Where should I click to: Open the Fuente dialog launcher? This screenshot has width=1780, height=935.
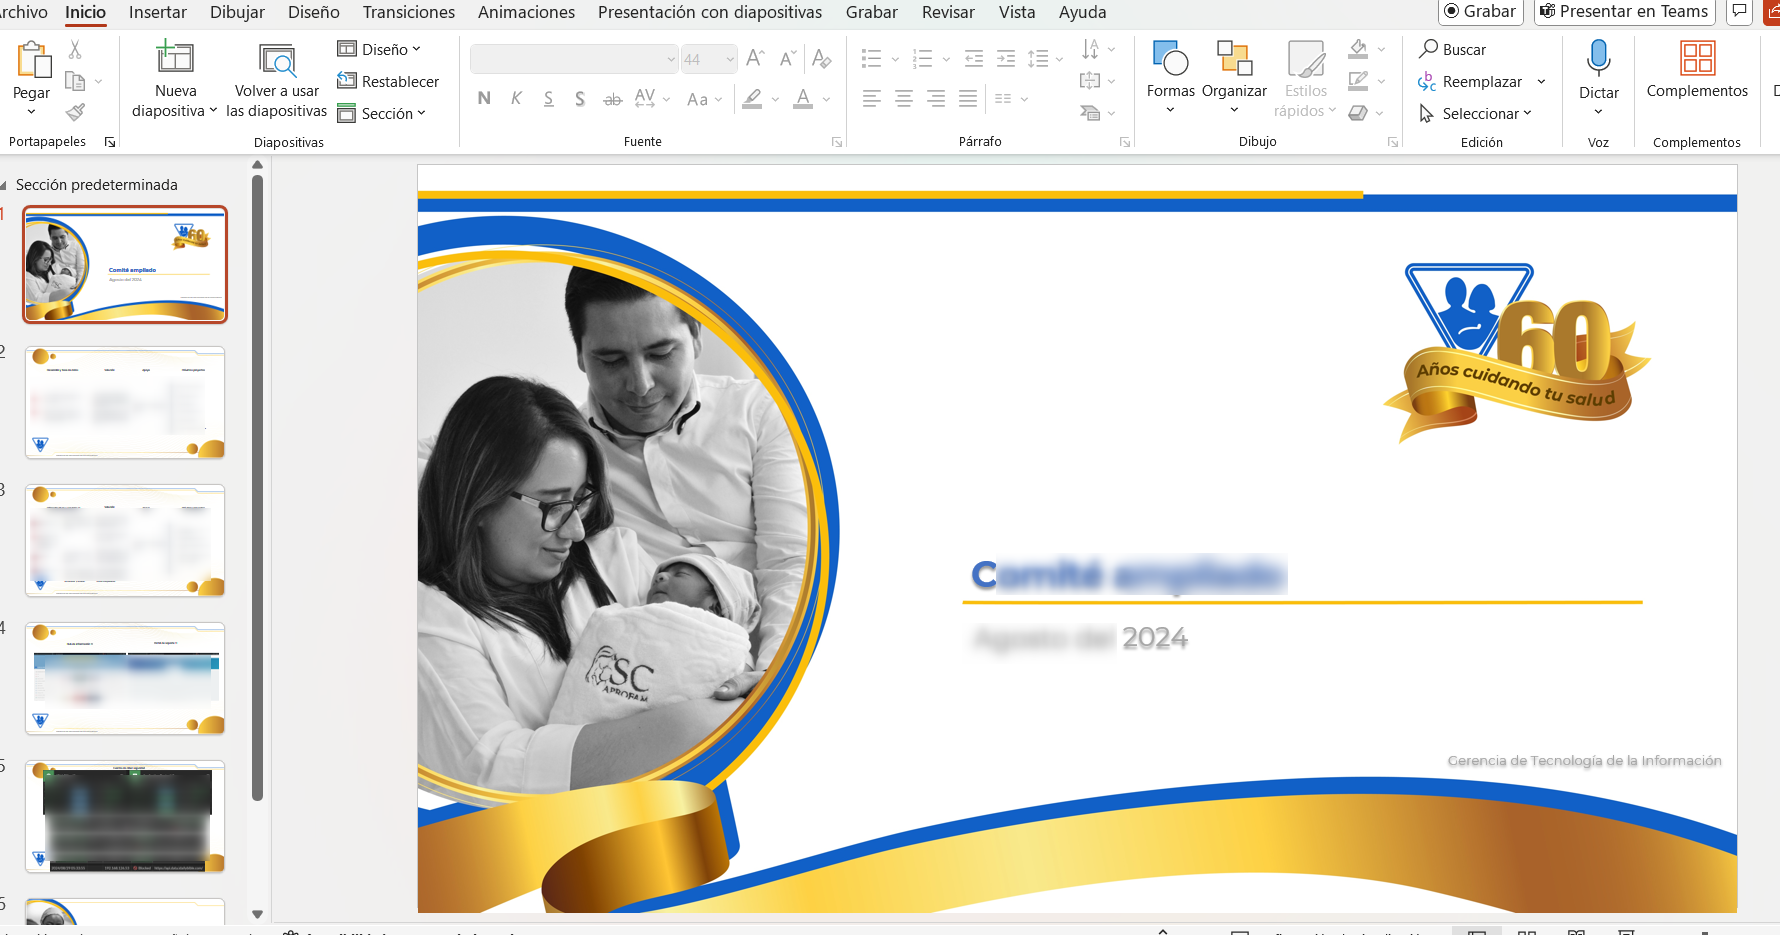point(837,142)
